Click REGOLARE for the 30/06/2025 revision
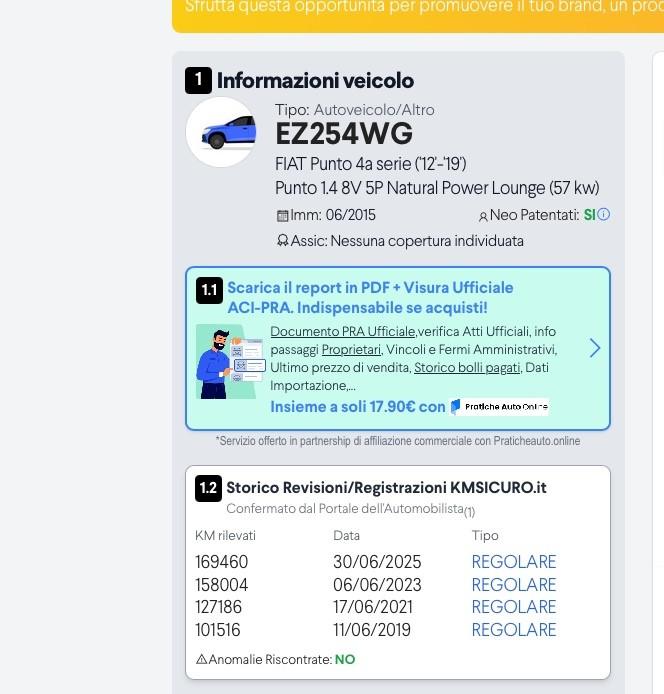 coord(513,562)
